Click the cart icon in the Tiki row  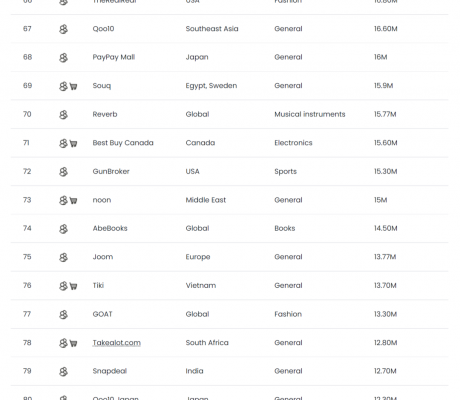[x=73, y=286]
